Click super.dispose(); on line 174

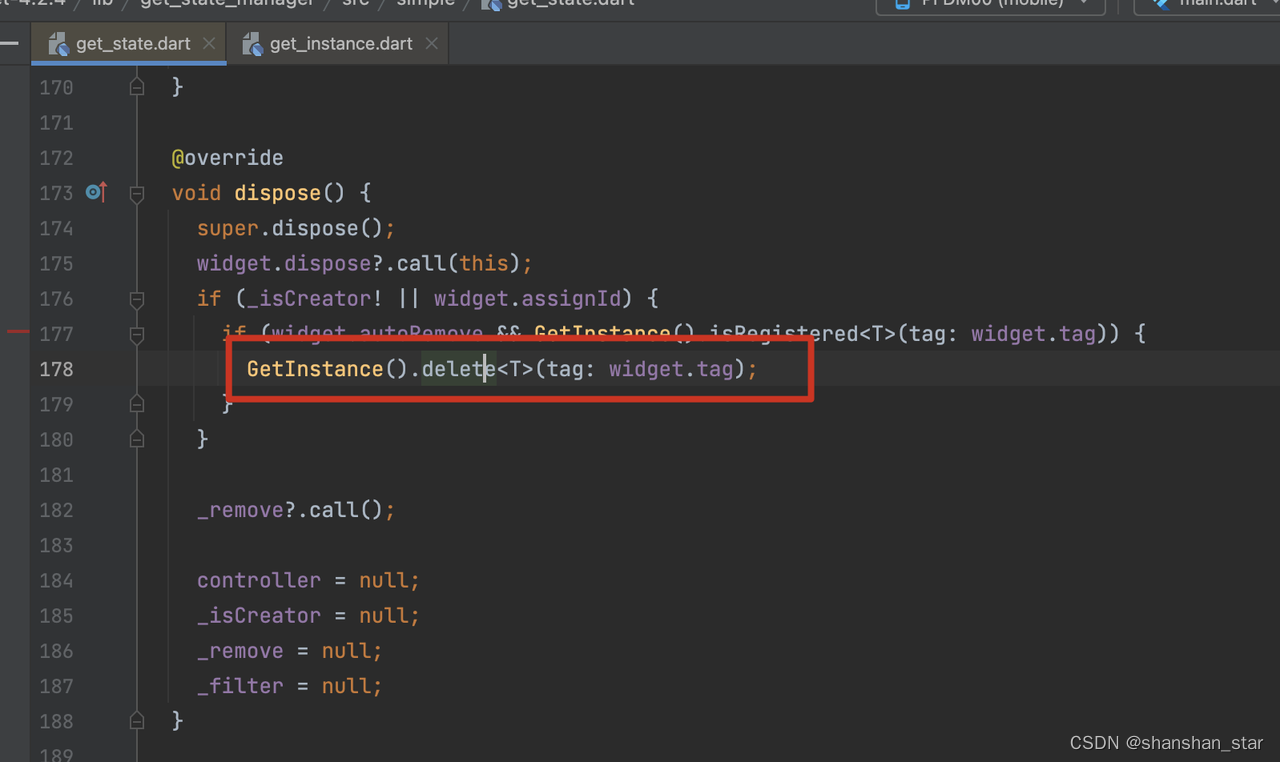pos(296,228)
